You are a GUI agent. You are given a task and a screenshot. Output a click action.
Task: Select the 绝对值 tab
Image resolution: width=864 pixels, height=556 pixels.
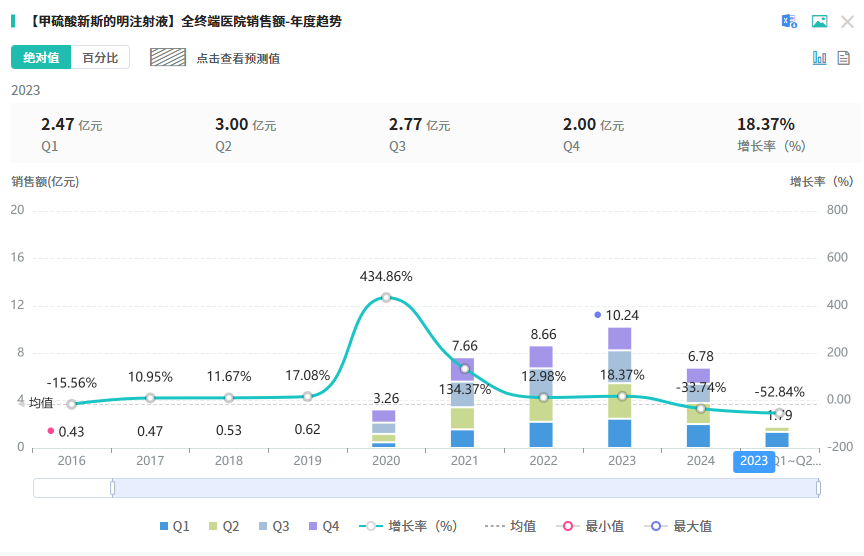(41, 58)
